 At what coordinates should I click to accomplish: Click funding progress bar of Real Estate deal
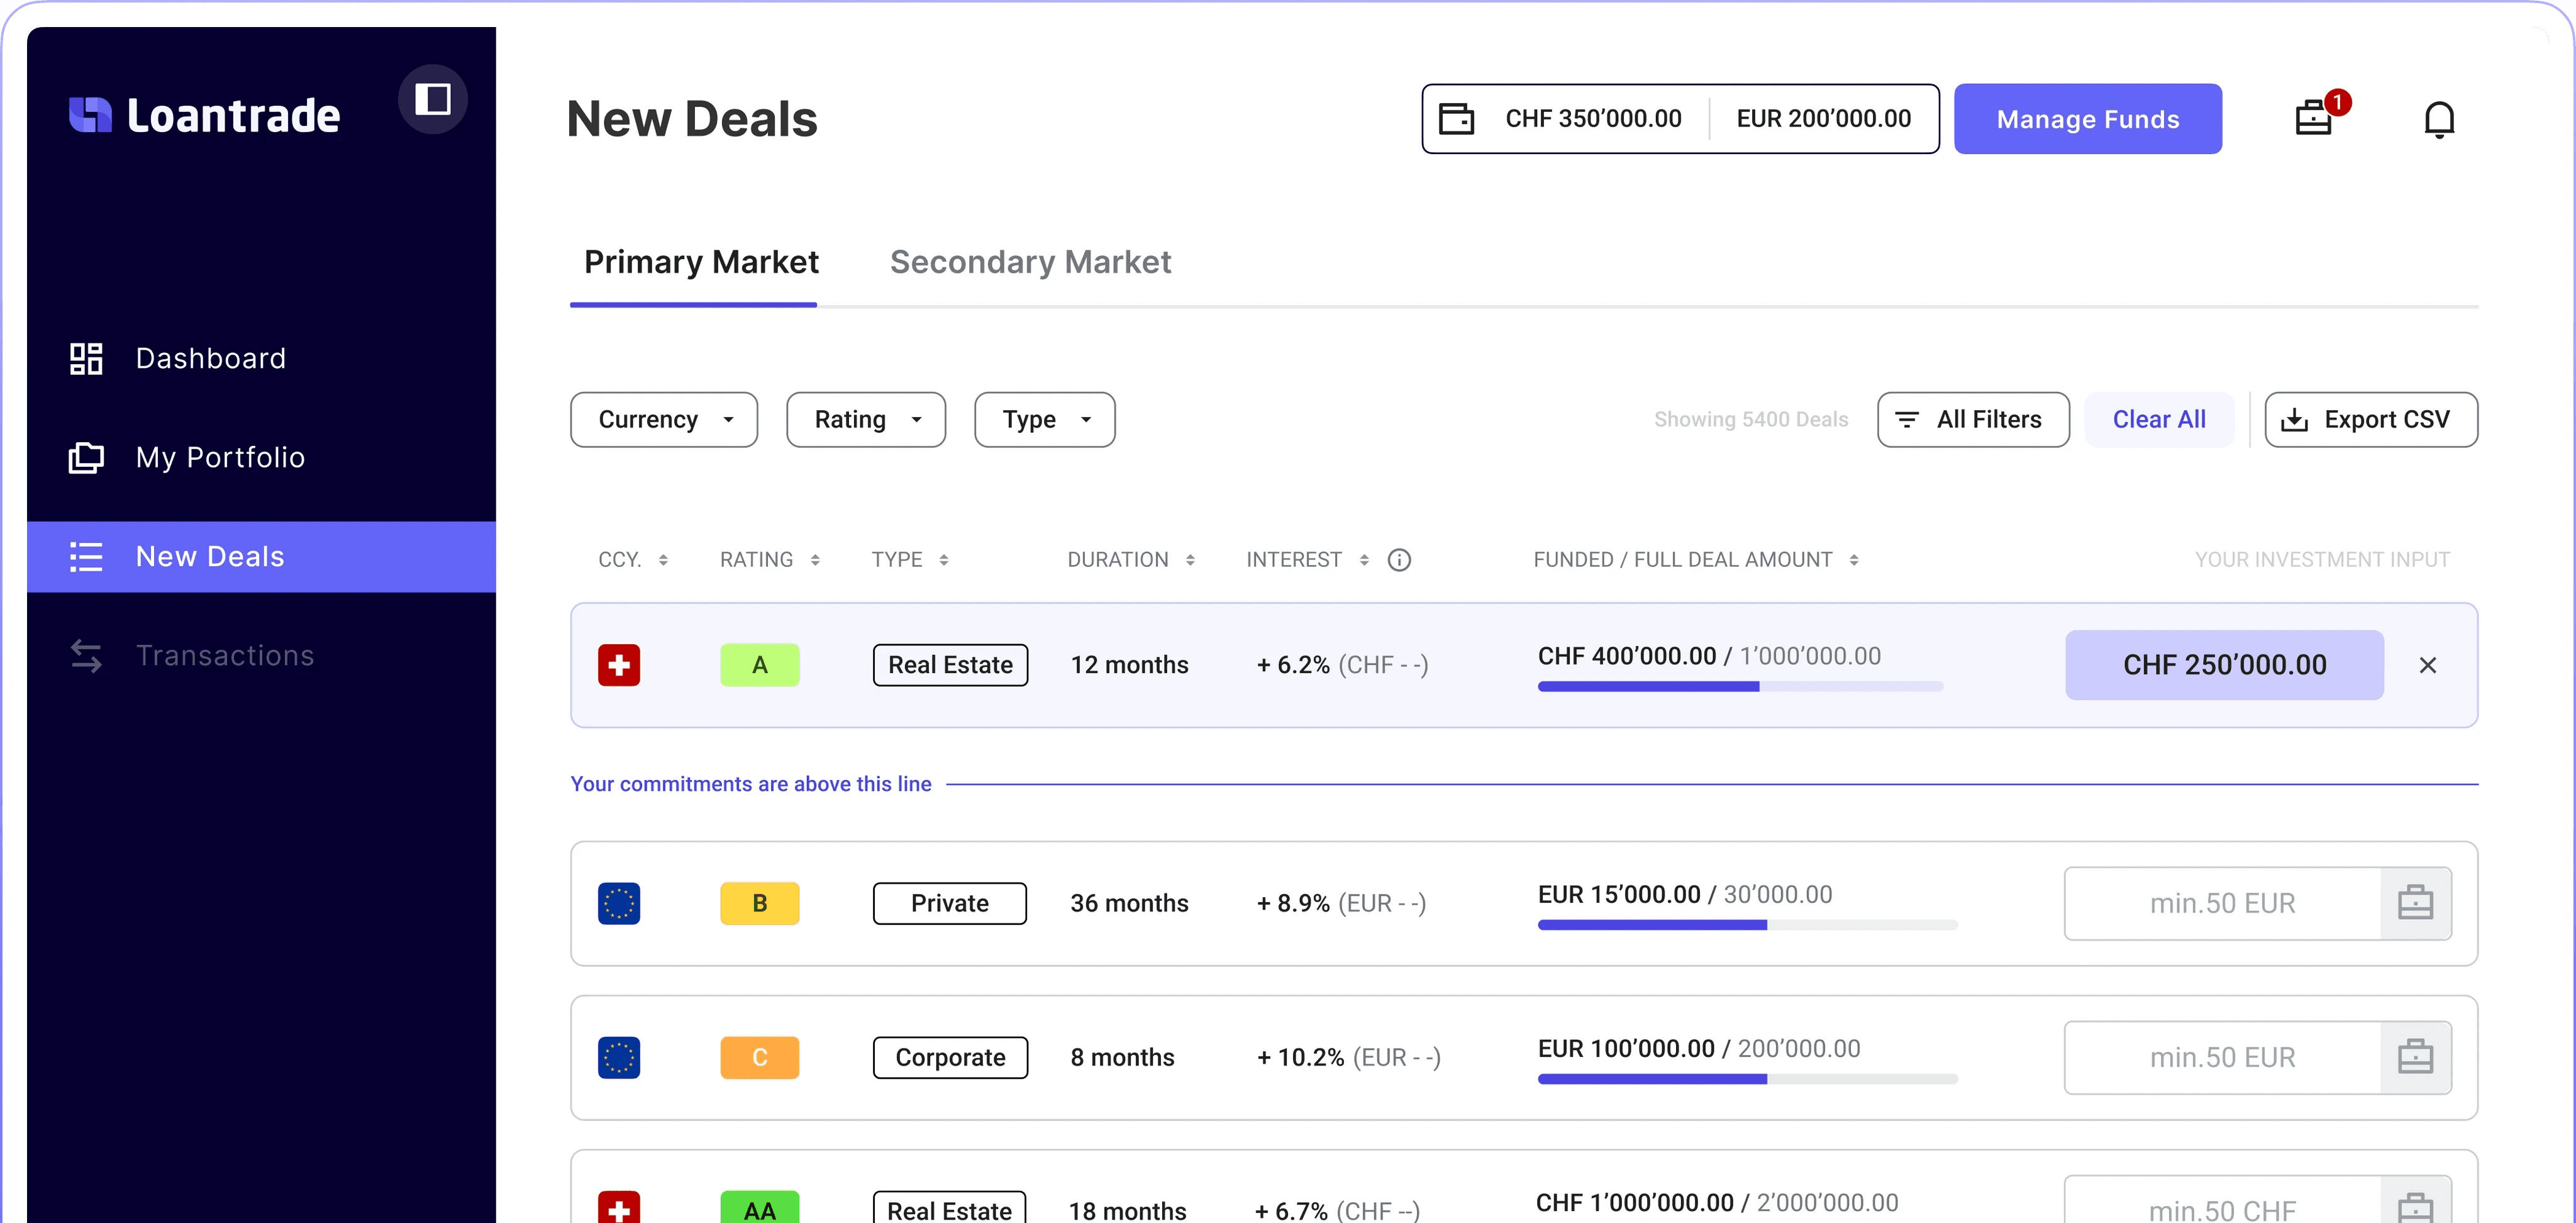point(1740,686)
